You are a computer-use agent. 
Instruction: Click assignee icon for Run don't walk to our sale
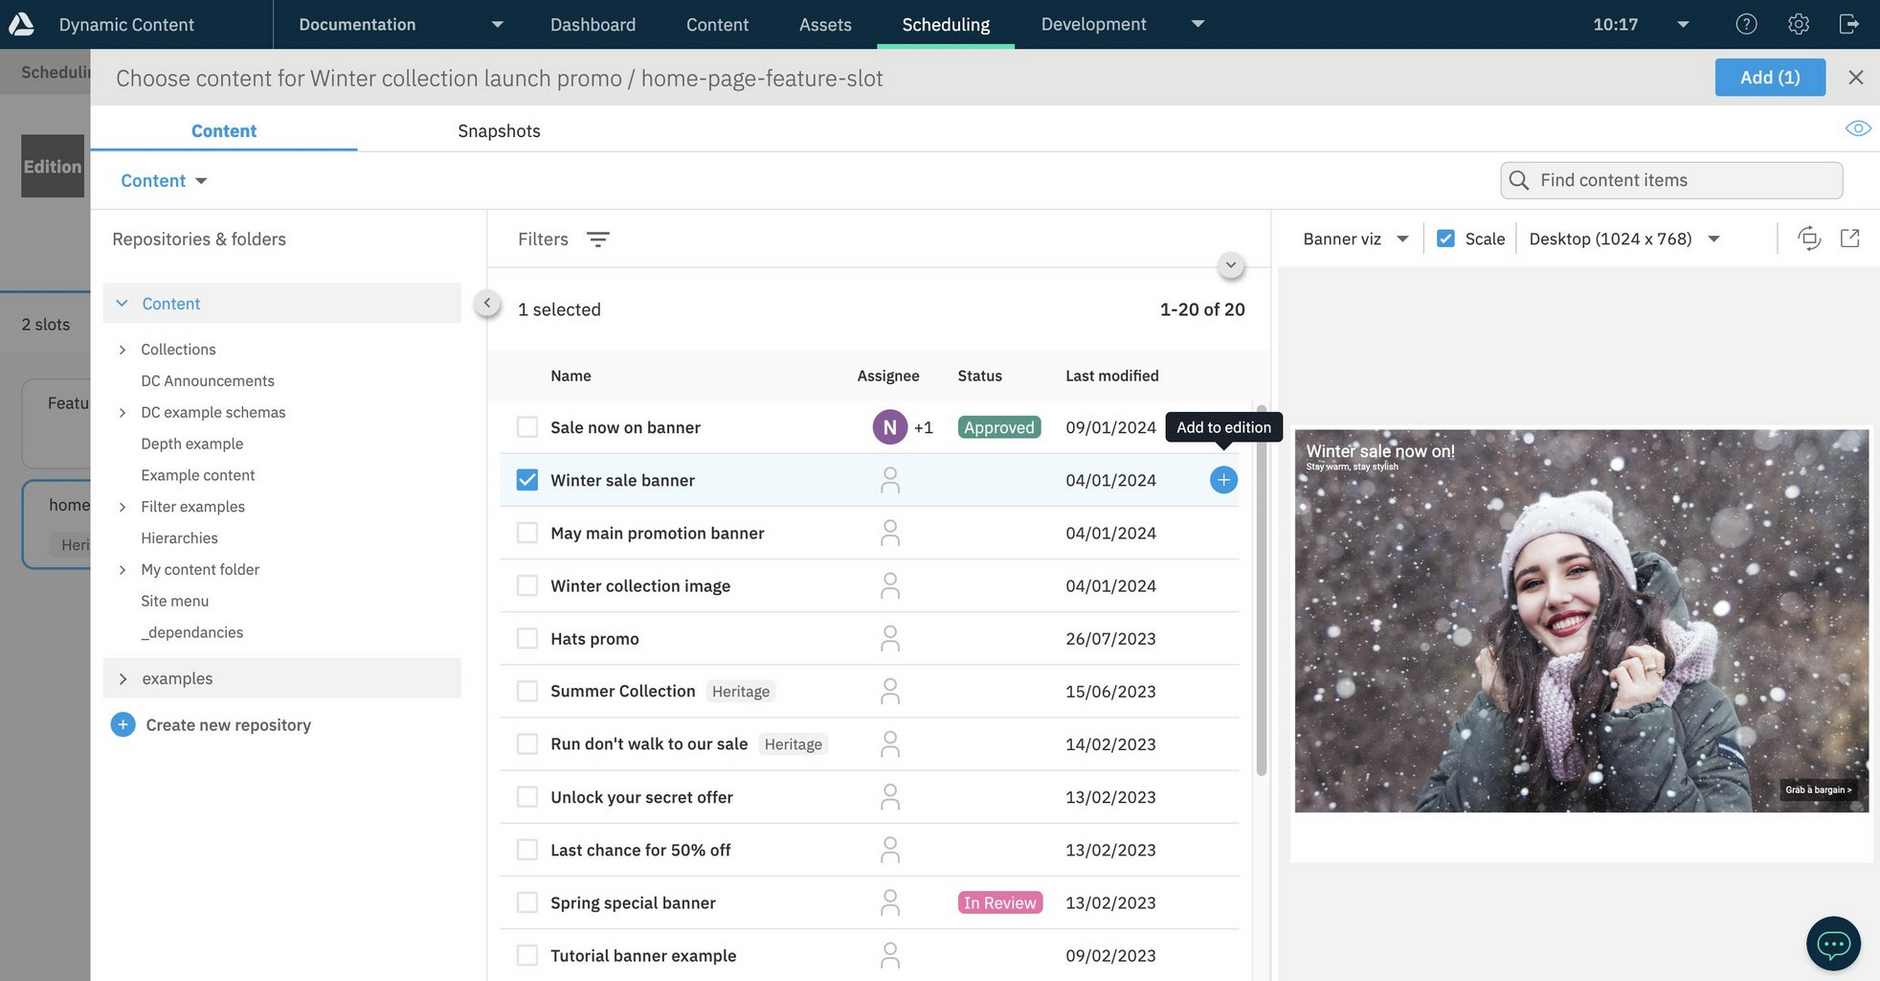click(890, 744)
